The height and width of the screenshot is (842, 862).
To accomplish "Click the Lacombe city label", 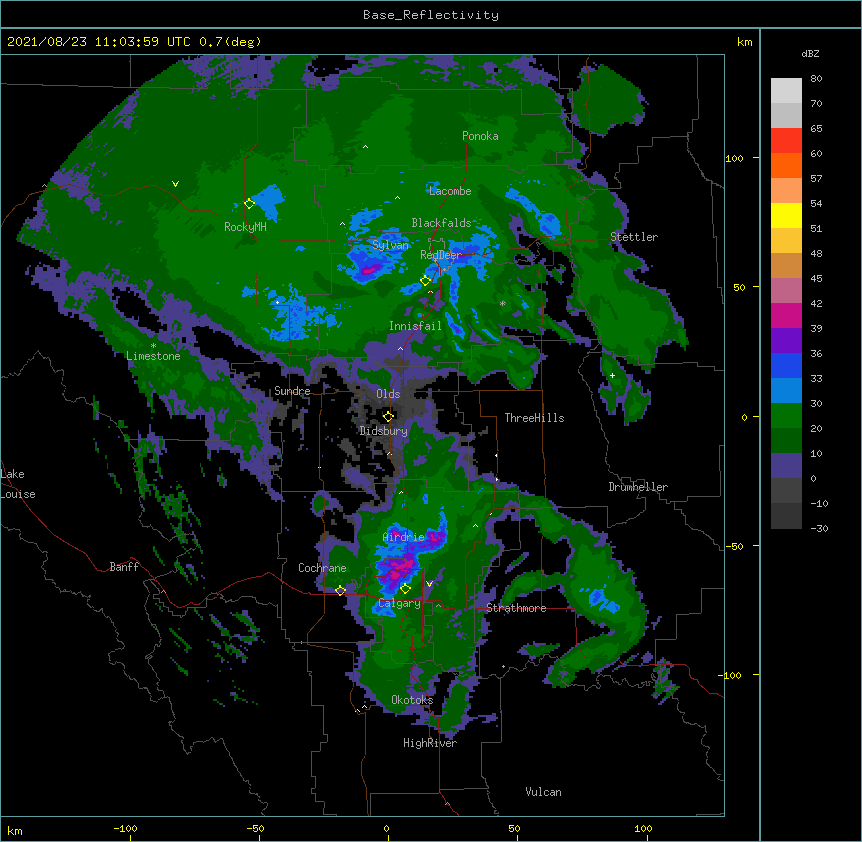I will [x=450, y=191].
